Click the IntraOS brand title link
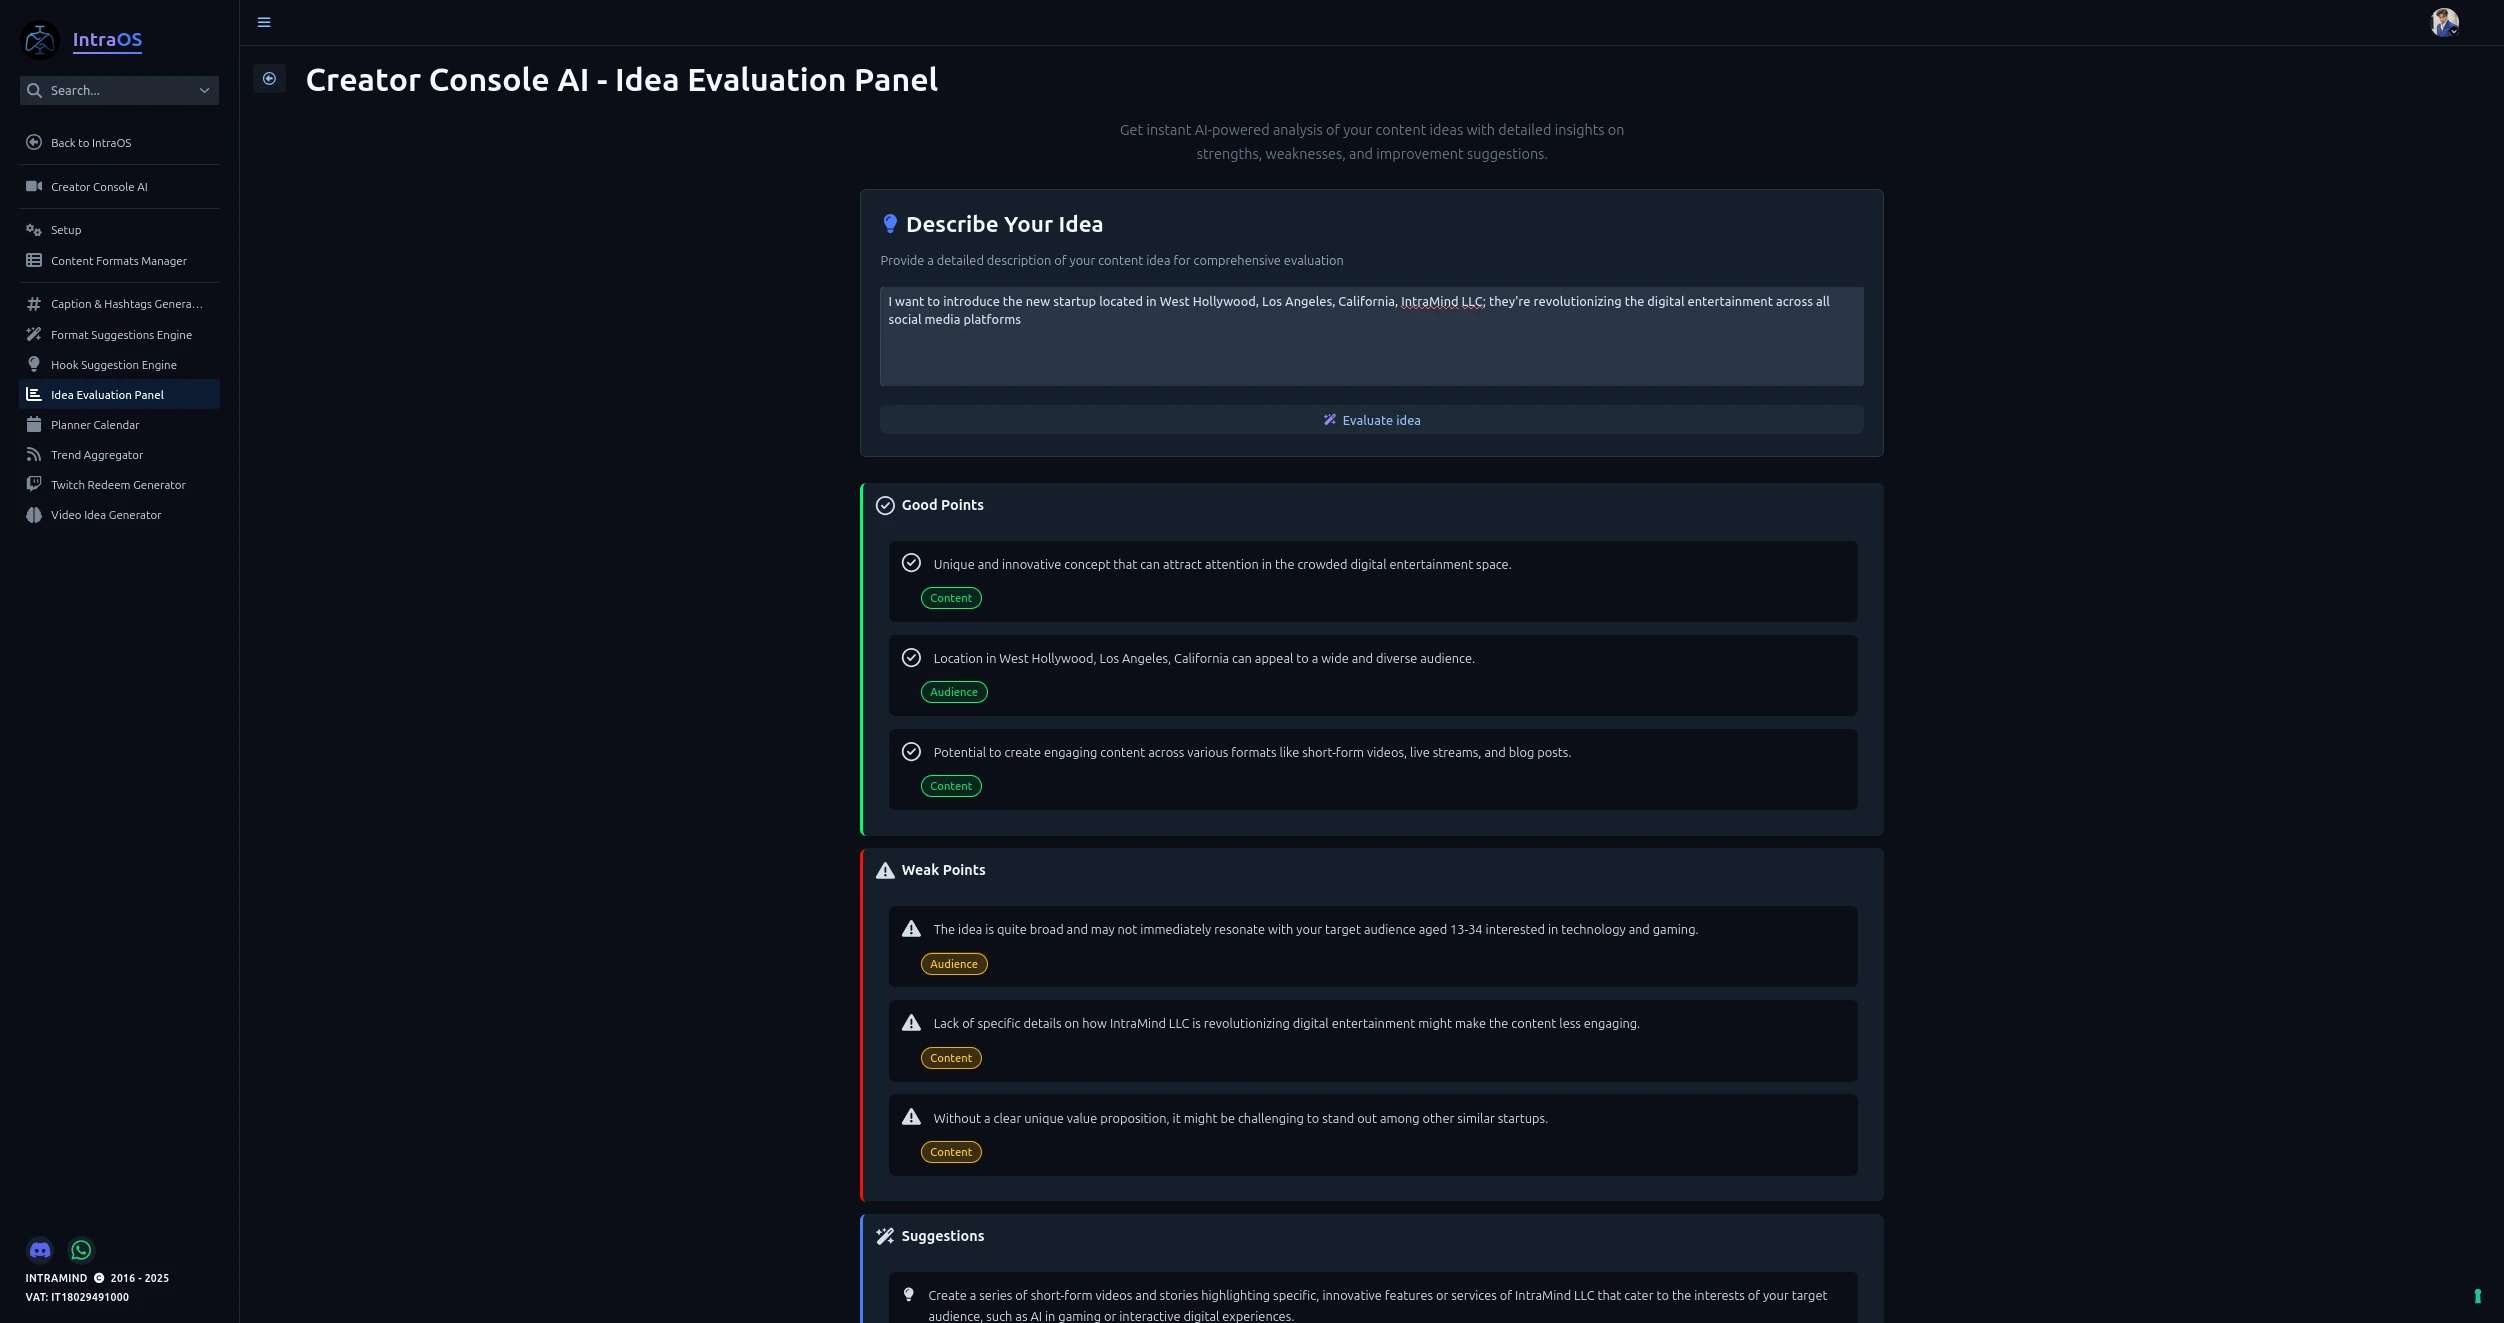This screenshot has width=2504, height=1323. tap(107, 40)
